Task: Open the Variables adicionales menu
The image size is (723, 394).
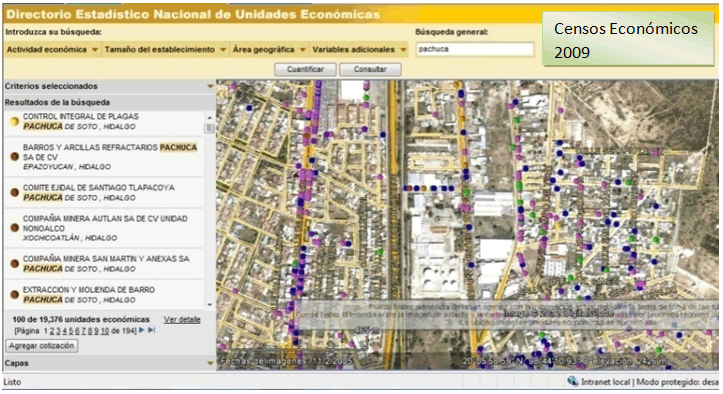Action: click(x=359, y=50)
